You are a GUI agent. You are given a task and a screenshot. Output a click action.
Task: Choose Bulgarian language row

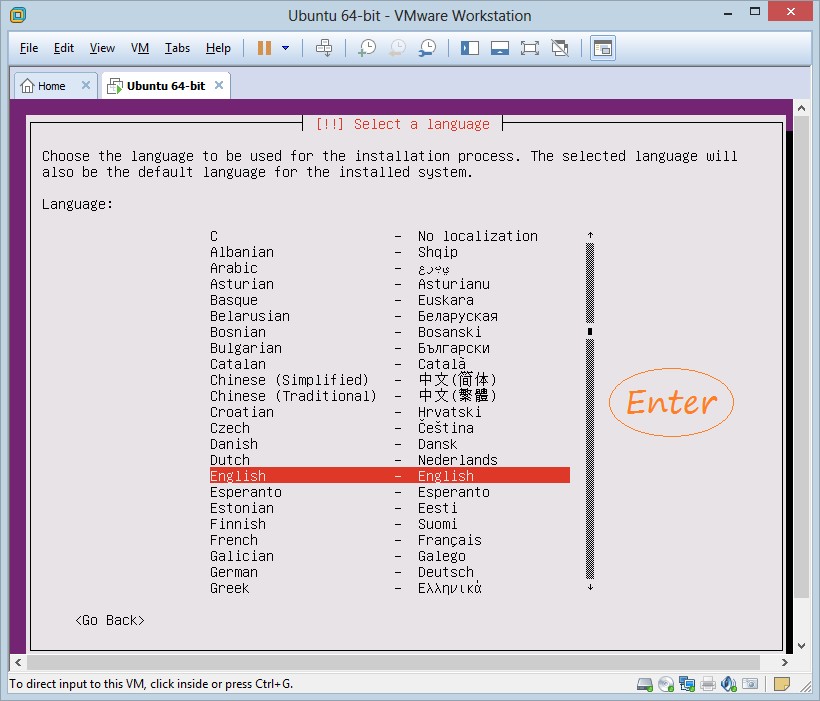tap(390, 348)
